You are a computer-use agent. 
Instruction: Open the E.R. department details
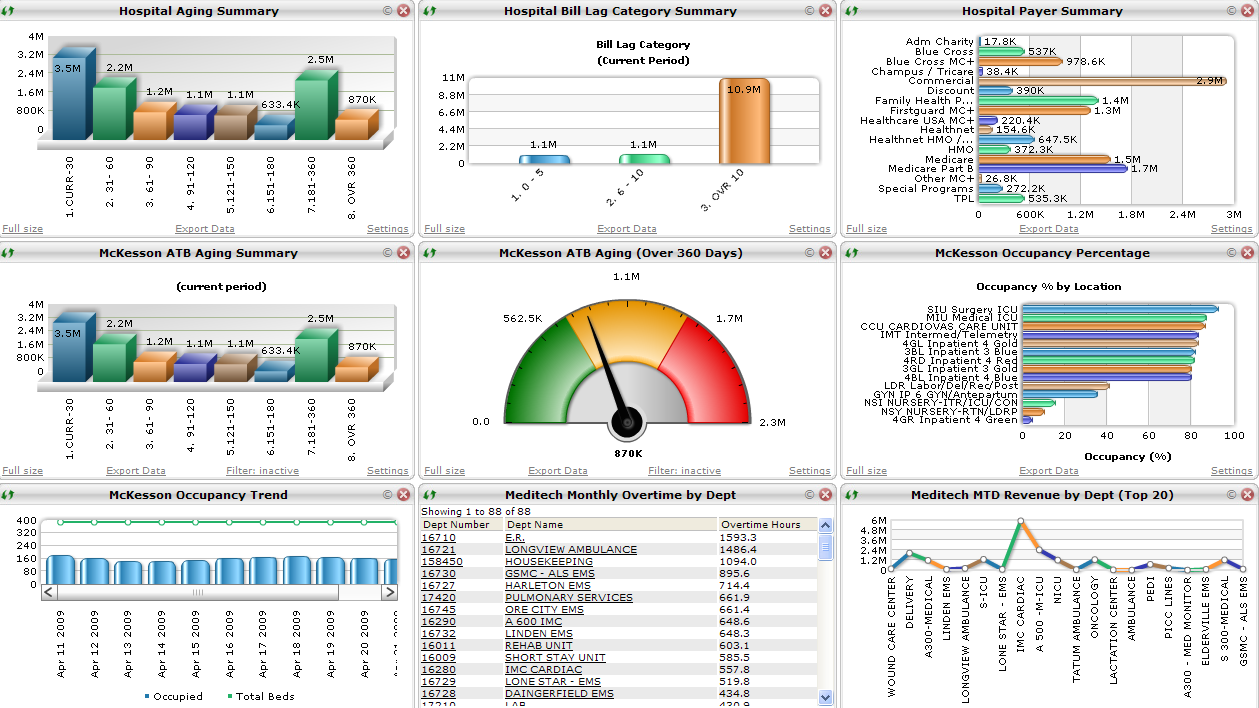click(516, 536)
